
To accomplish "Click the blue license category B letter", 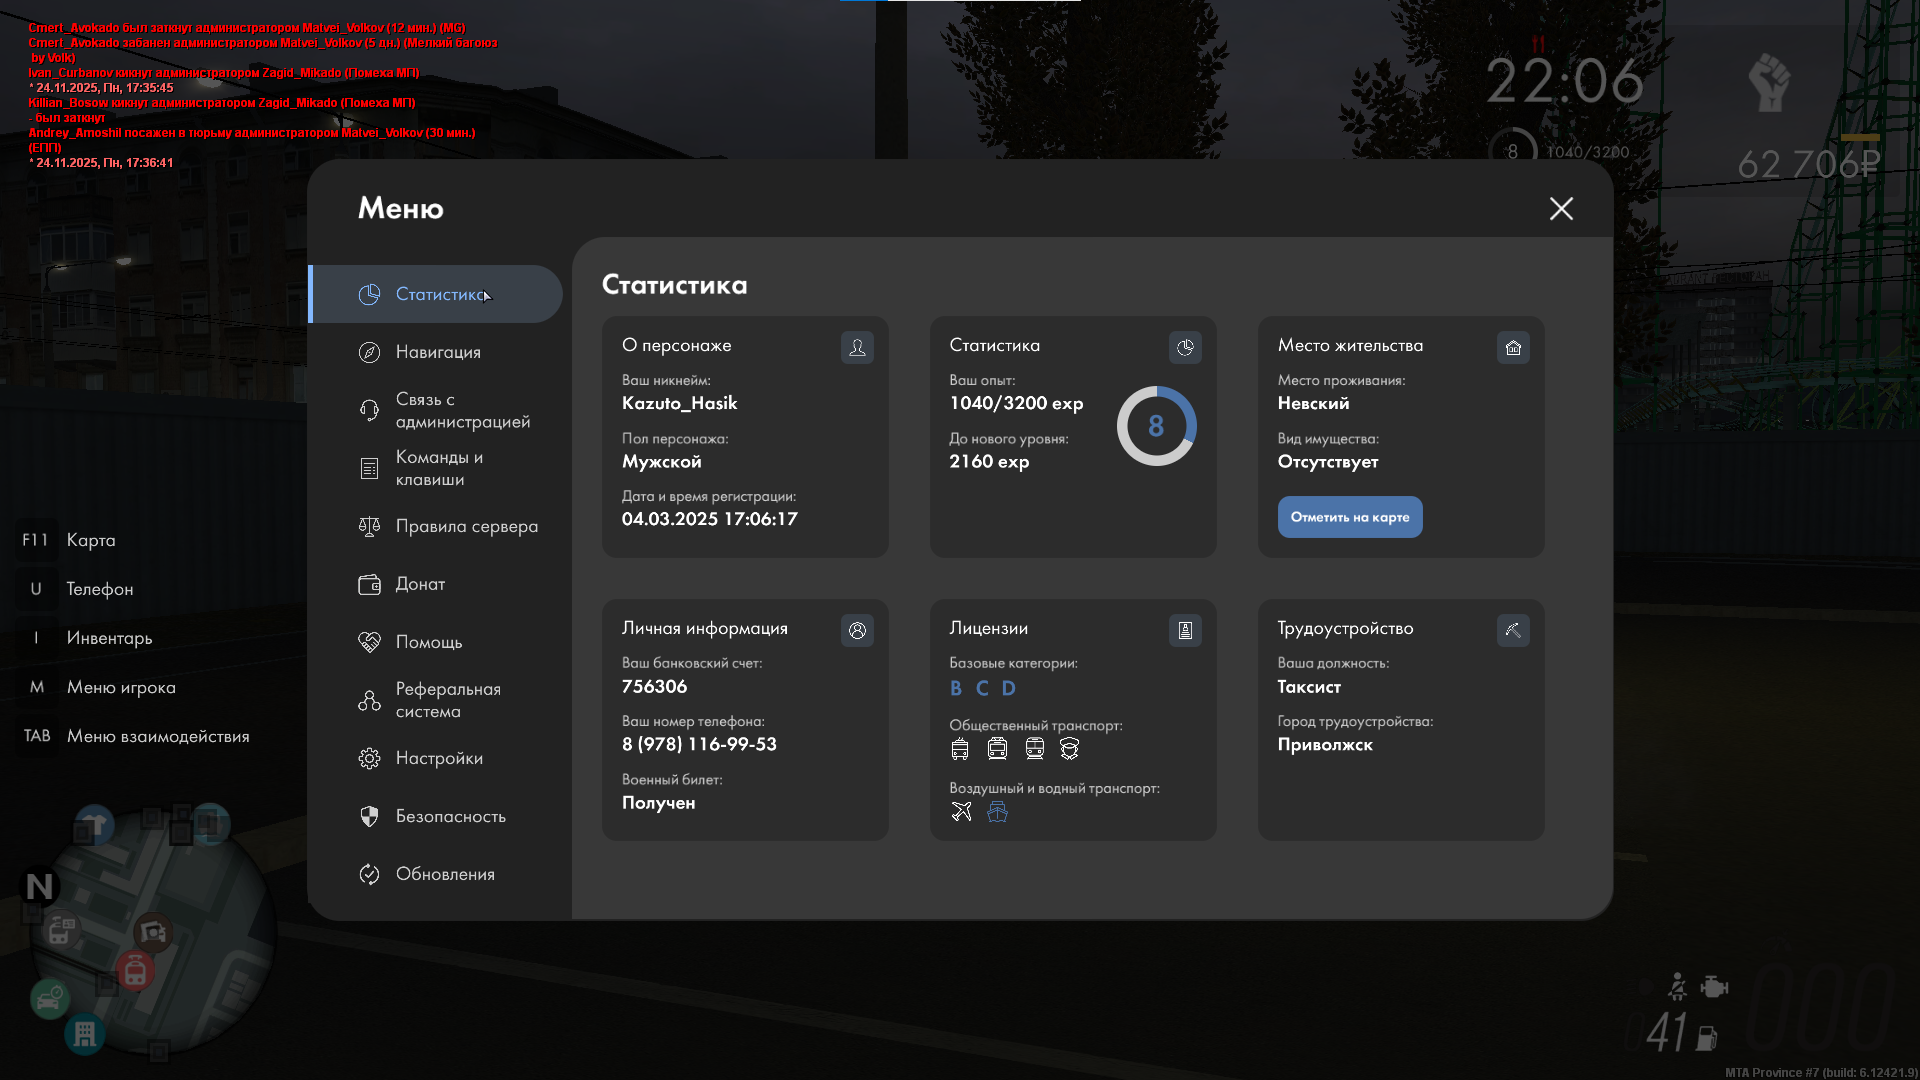I will point(956,688).
